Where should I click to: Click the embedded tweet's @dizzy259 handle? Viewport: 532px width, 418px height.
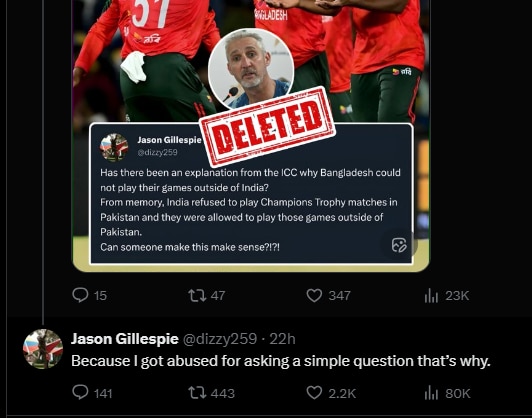pyautogui.click(x=157, y=152)
